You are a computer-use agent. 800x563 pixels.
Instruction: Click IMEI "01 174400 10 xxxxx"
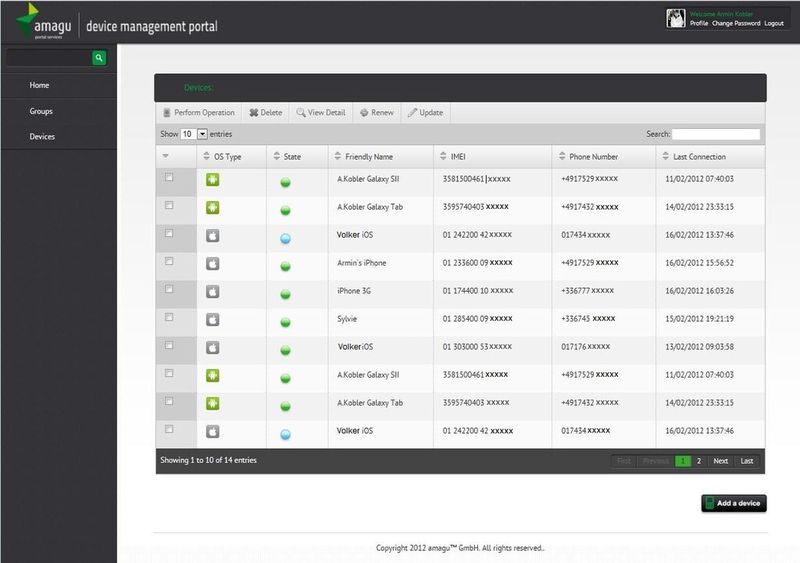point(478,291)
